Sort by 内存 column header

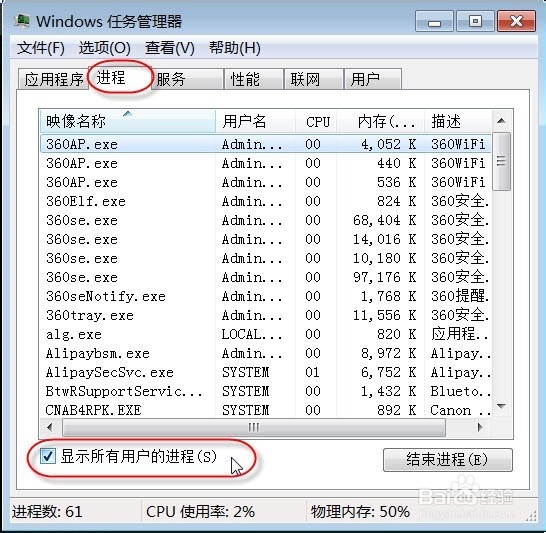coord(381,122)
